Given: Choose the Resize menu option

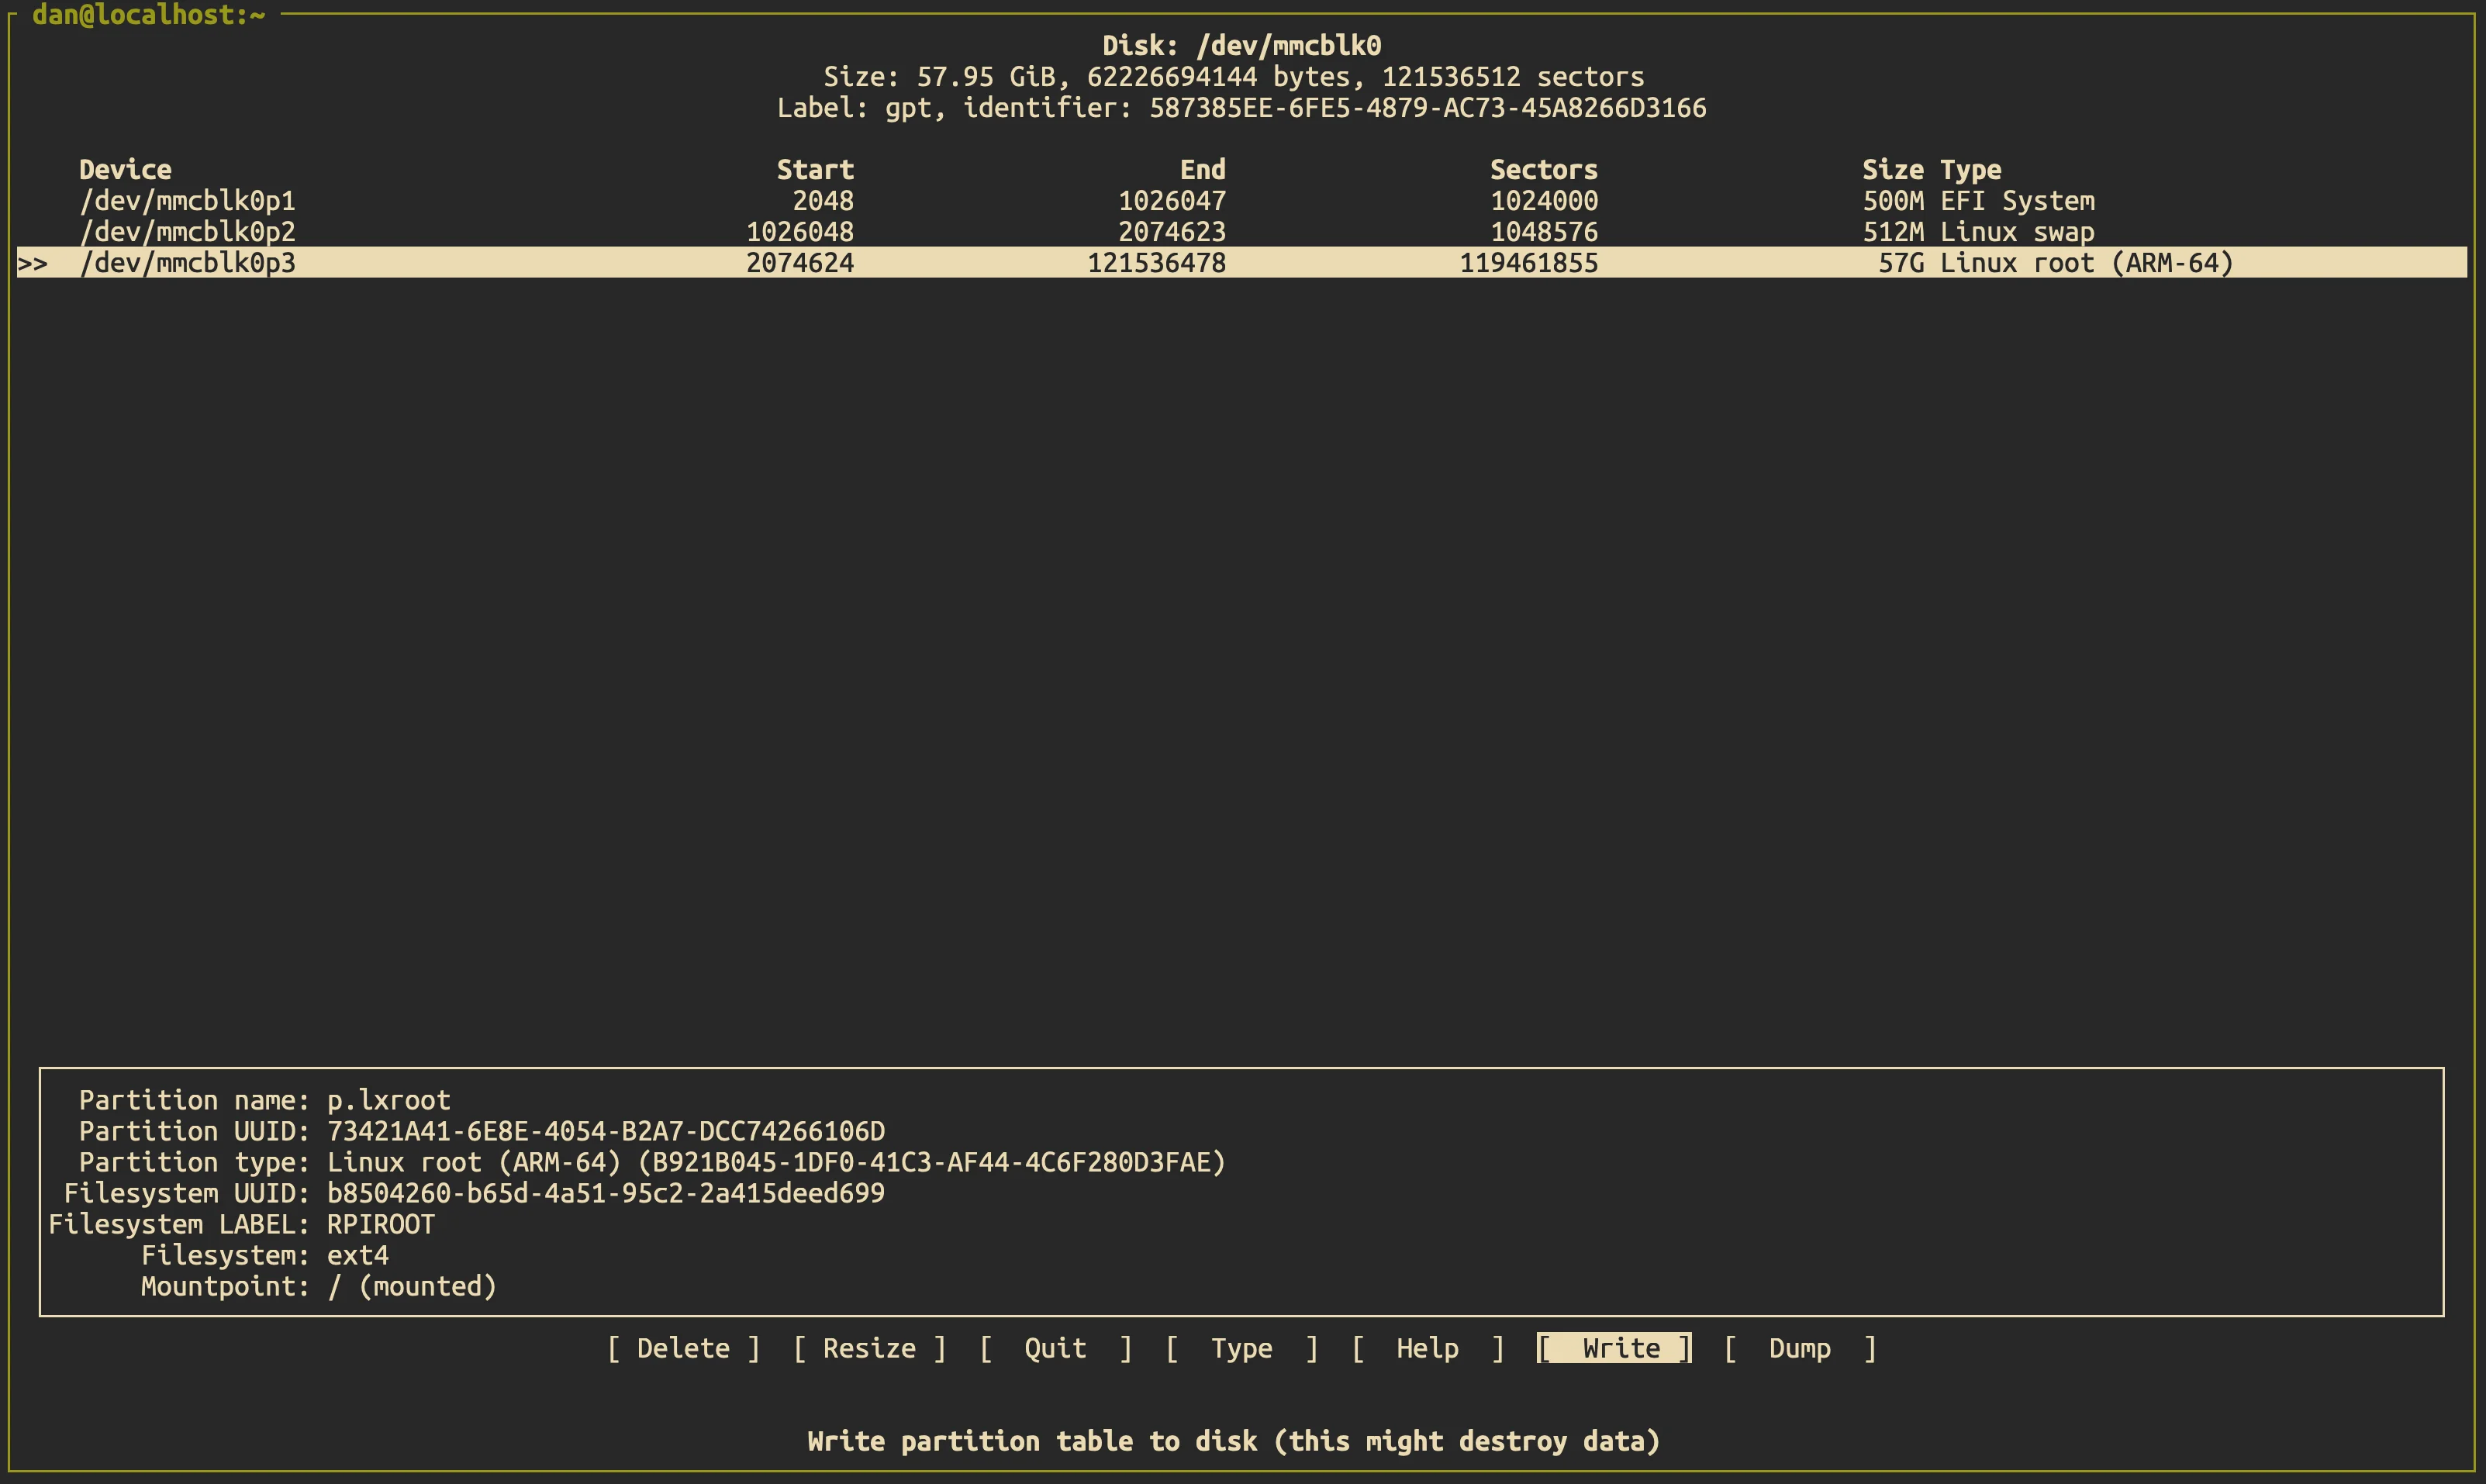Looking at the screenshot, I should (869, 1348).
